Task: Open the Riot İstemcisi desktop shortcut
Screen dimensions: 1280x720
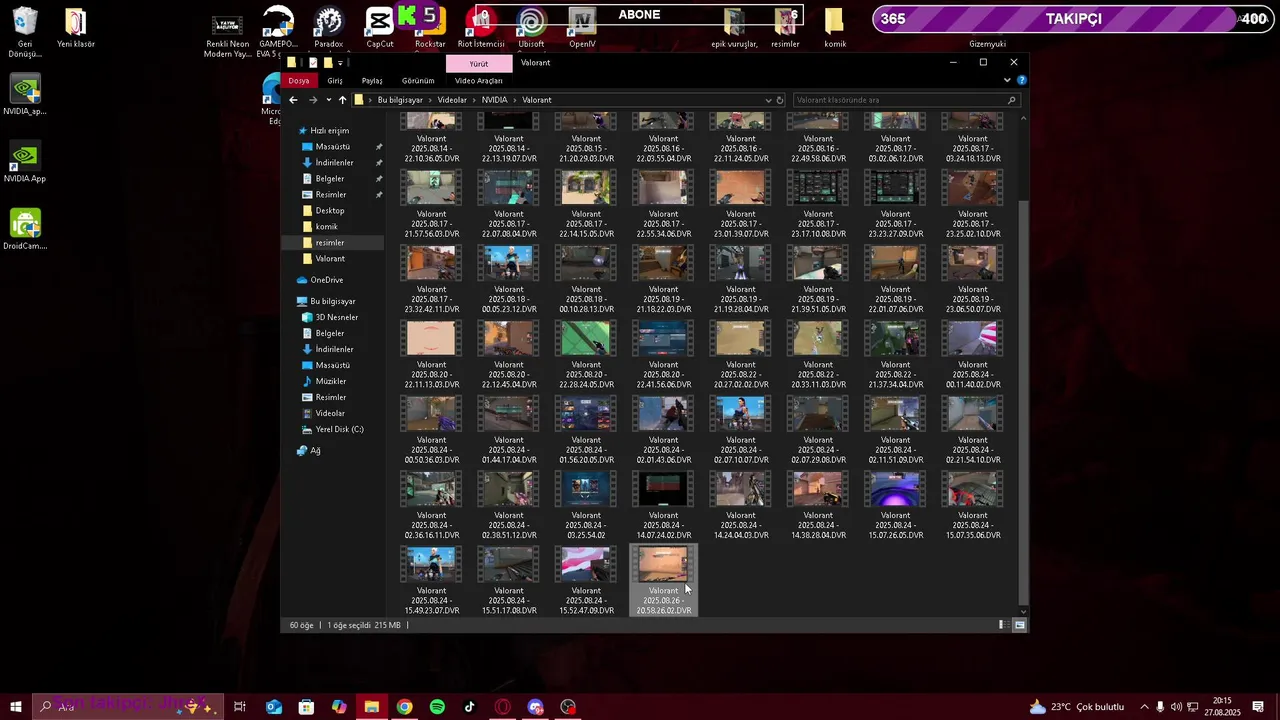Action: (x=481, y=27)
